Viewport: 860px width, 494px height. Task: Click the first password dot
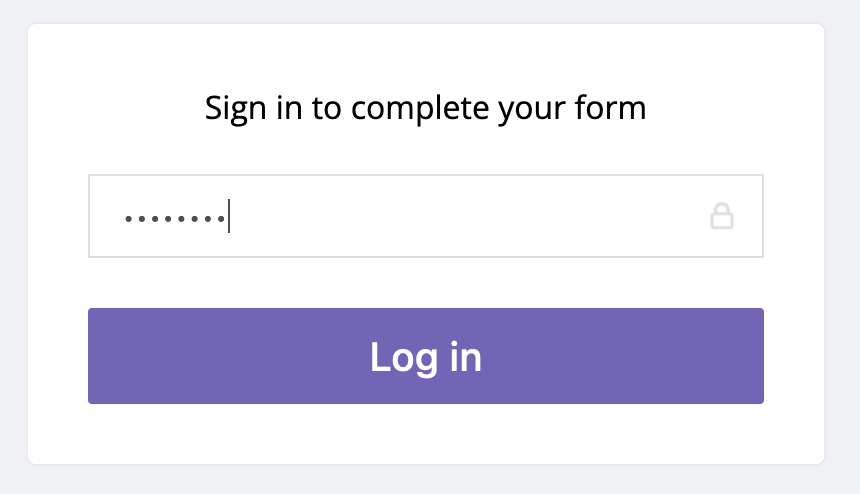127,217
